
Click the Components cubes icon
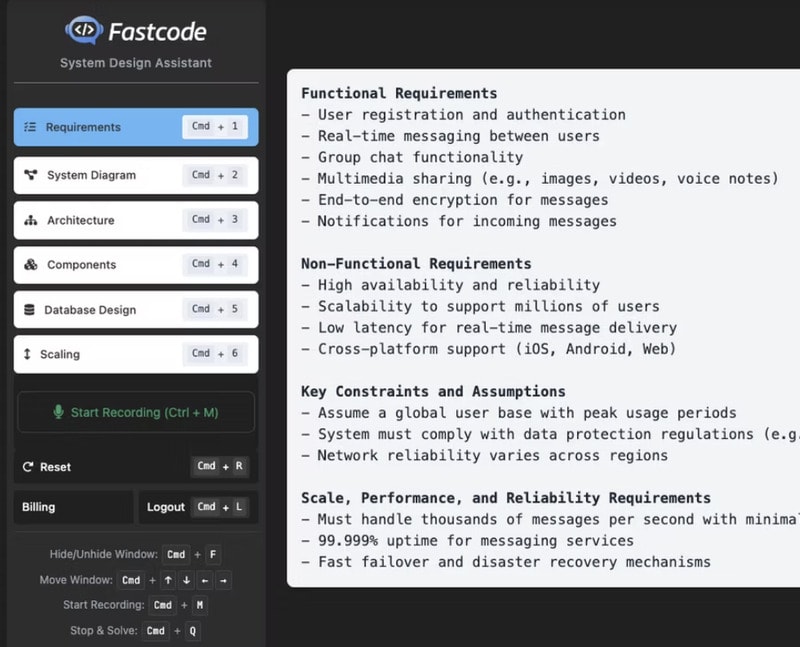point(30,265)
